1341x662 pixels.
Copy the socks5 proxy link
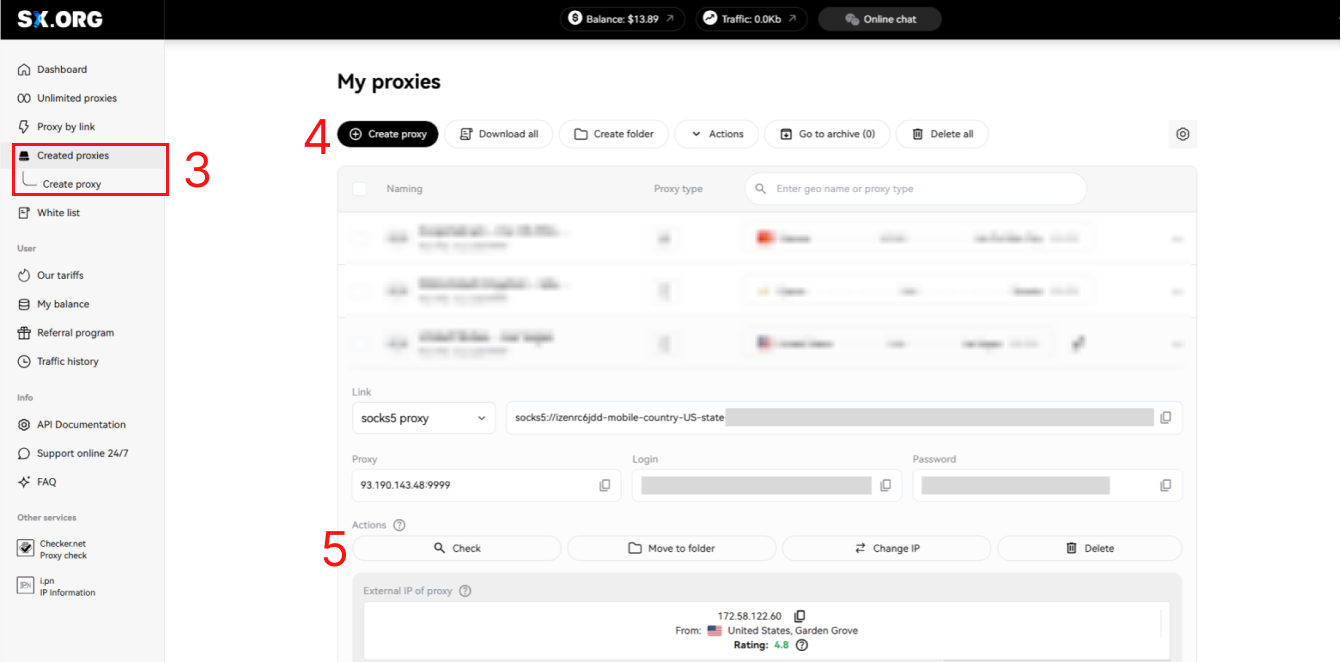(x=1165, y=418)
